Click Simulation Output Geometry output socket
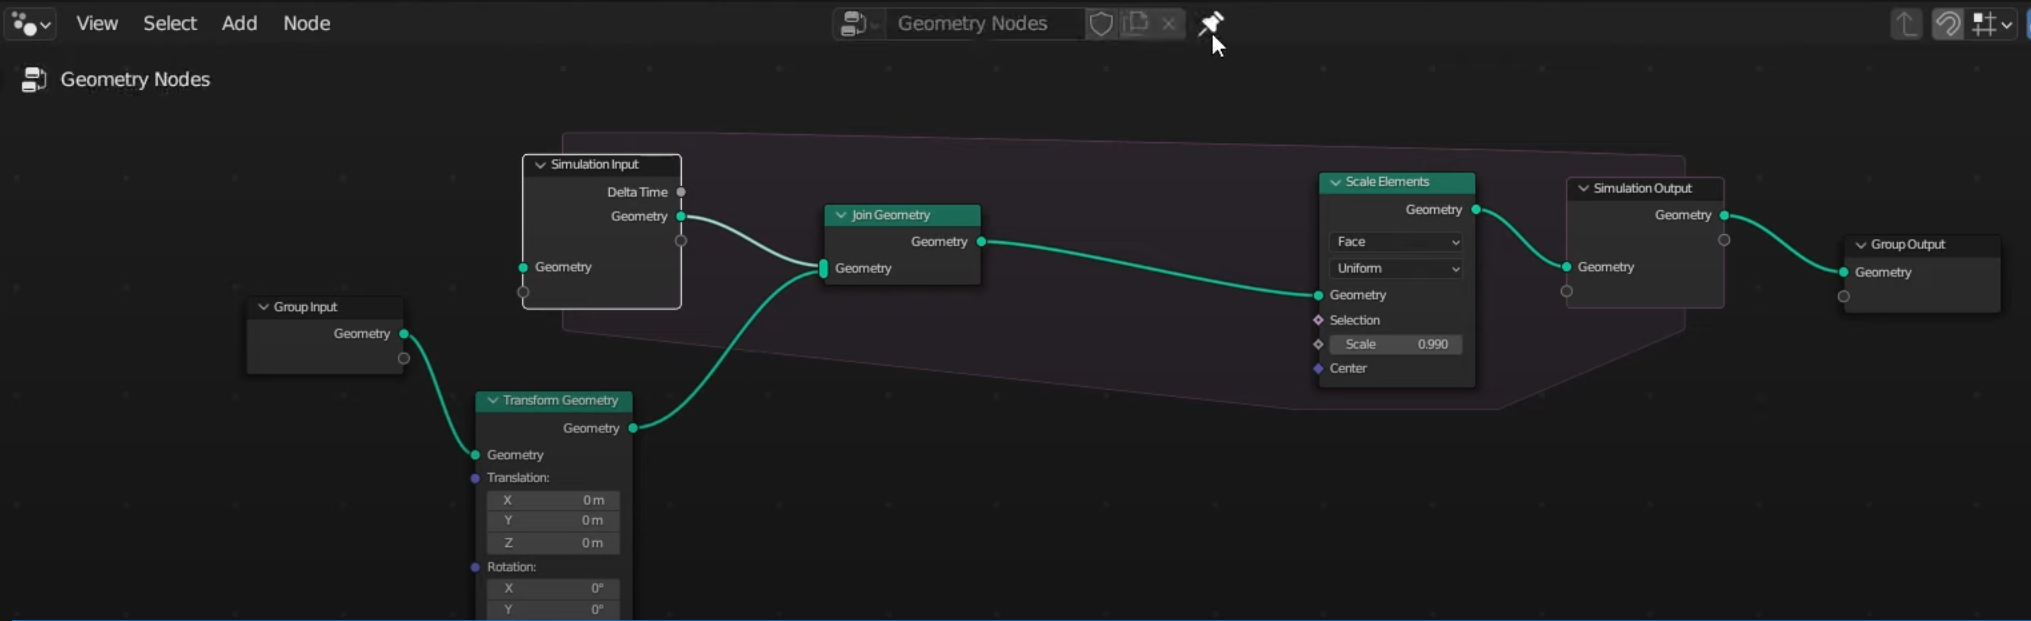Viewport: 2031px width, 621px height. (1724, 215)
